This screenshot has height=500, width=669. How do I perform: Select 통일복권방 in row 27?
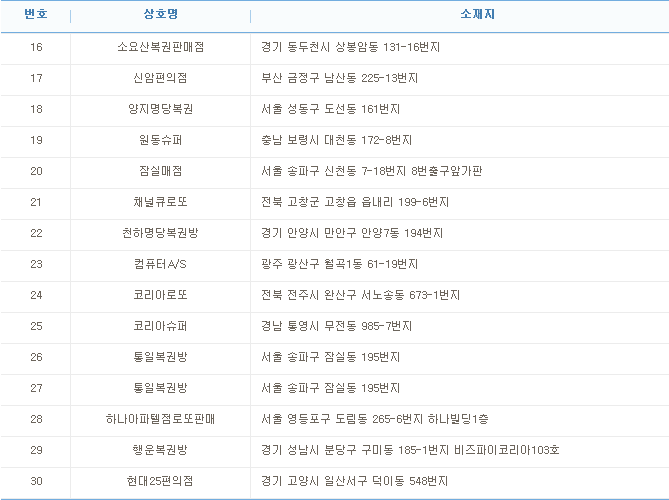160,388
